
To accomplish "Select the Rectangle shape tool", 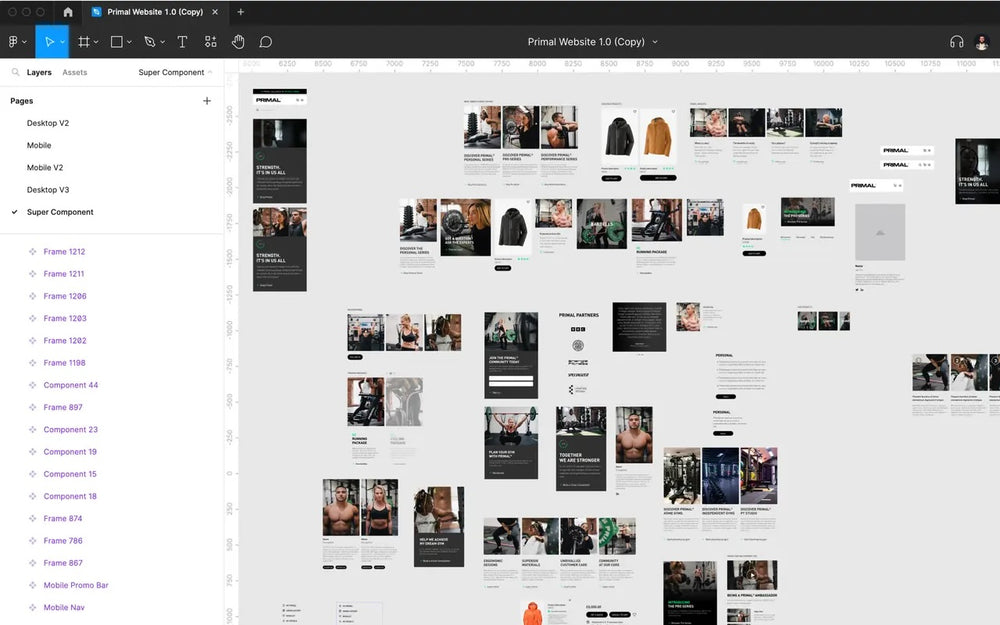I will pos(116,42).
